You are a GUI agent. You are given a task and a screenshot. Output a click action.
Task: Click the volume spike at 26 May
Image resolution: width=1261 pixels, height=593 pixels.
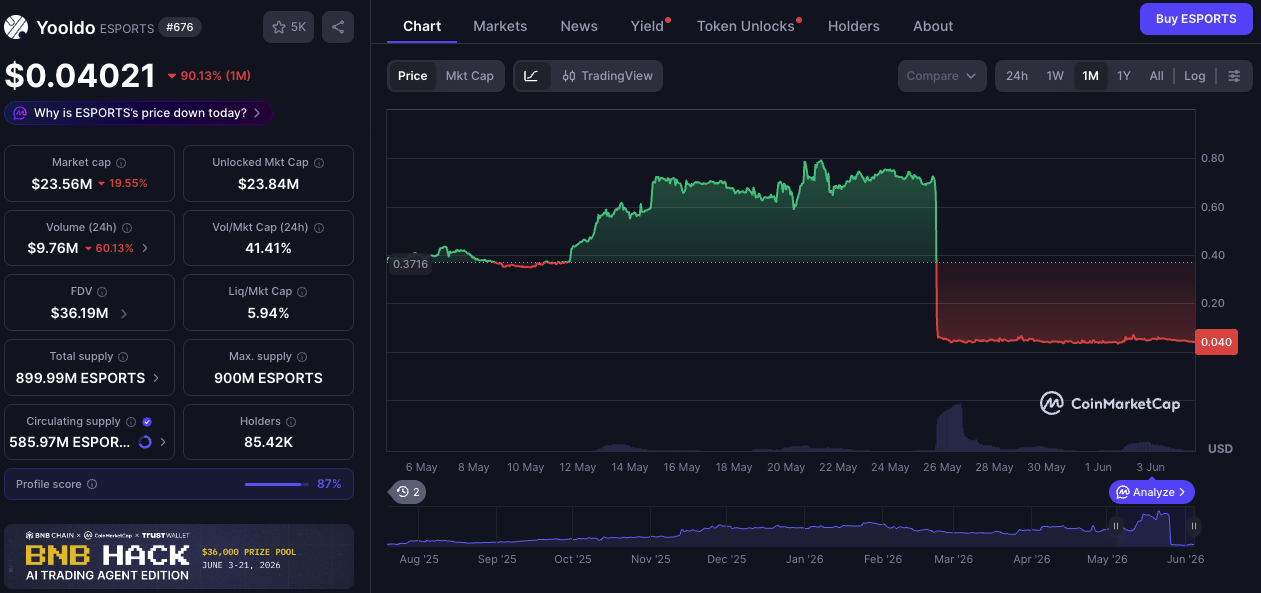coord(950,428)
